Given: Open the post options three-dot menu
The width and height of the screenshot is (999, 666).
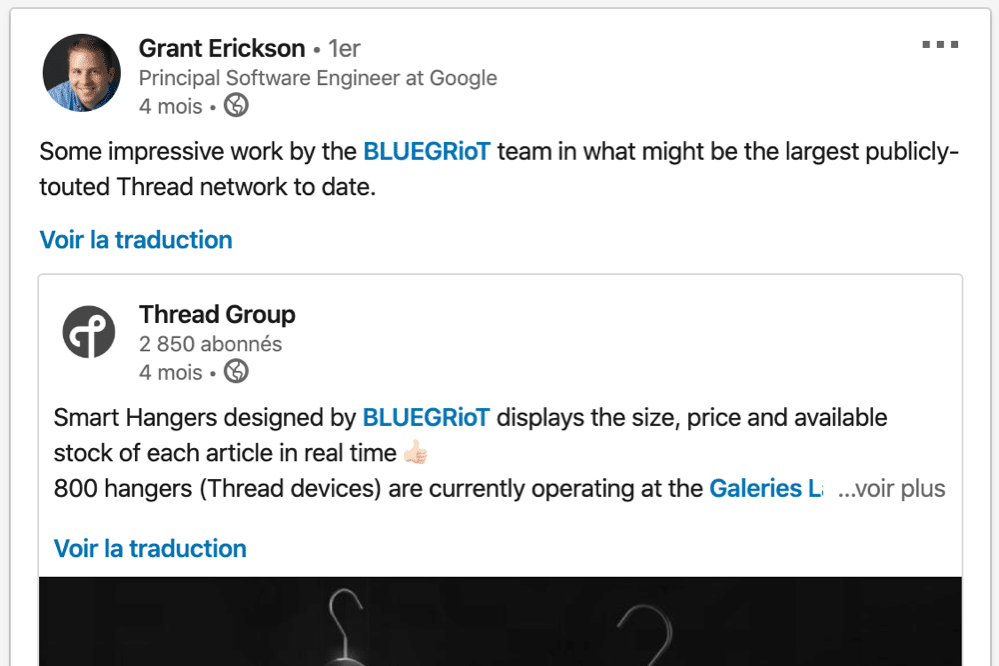Looking at the screenshot, I should click(940, 45).
